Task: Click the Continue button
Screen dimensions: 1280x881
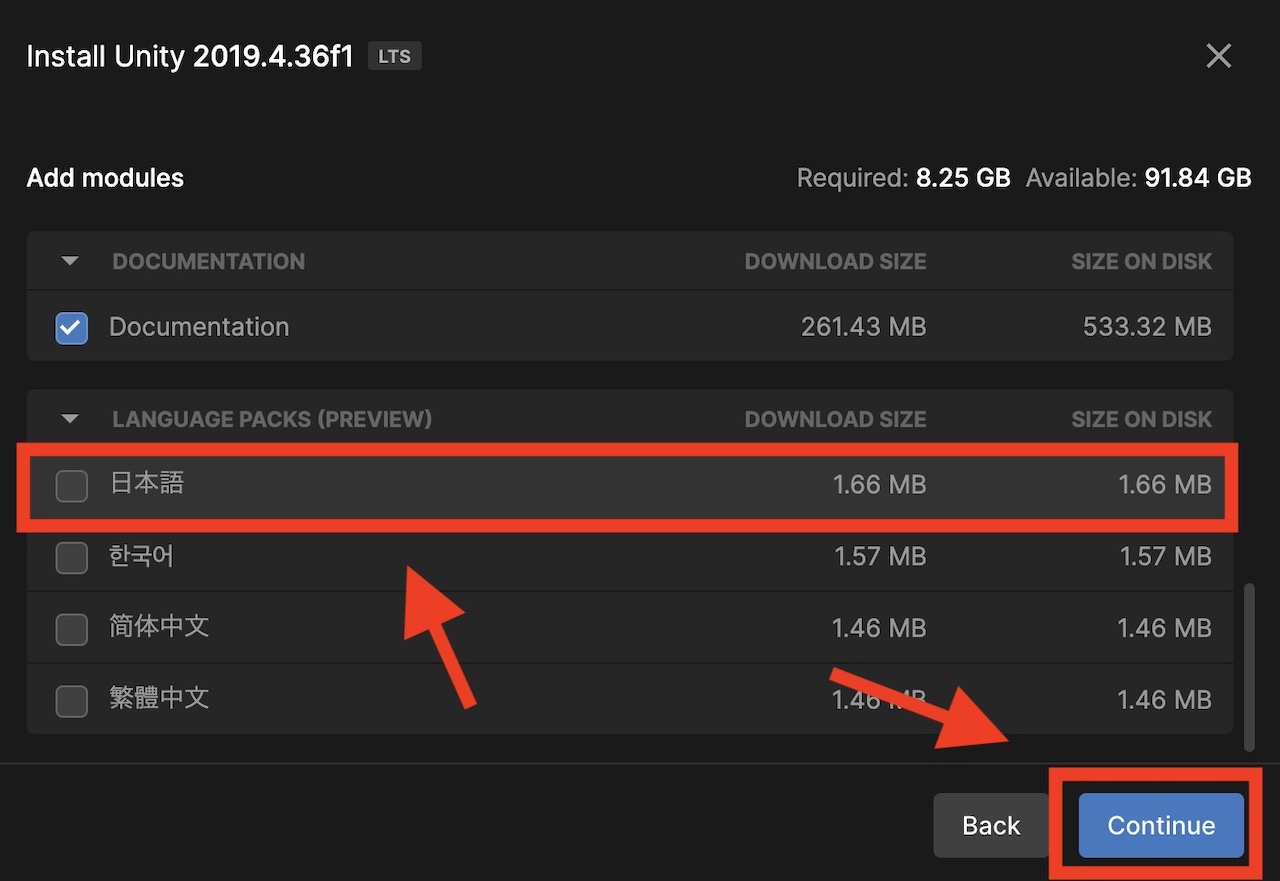Action: pos(1160,825)
